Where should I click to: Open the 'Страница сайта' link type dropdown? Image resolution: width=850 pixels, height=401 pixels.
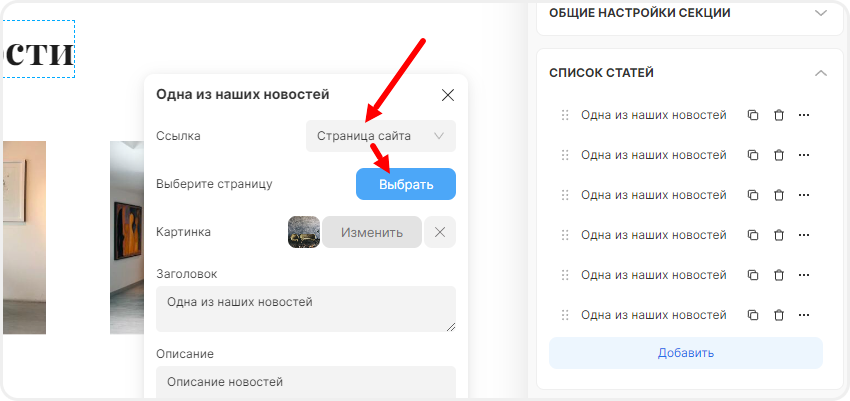tap(380, 136)
